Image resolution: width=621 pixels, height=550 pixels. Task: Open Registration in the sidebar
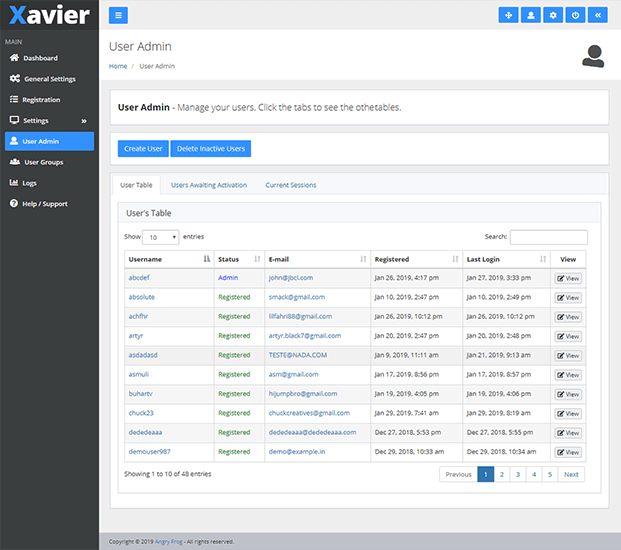coord(50,99)
